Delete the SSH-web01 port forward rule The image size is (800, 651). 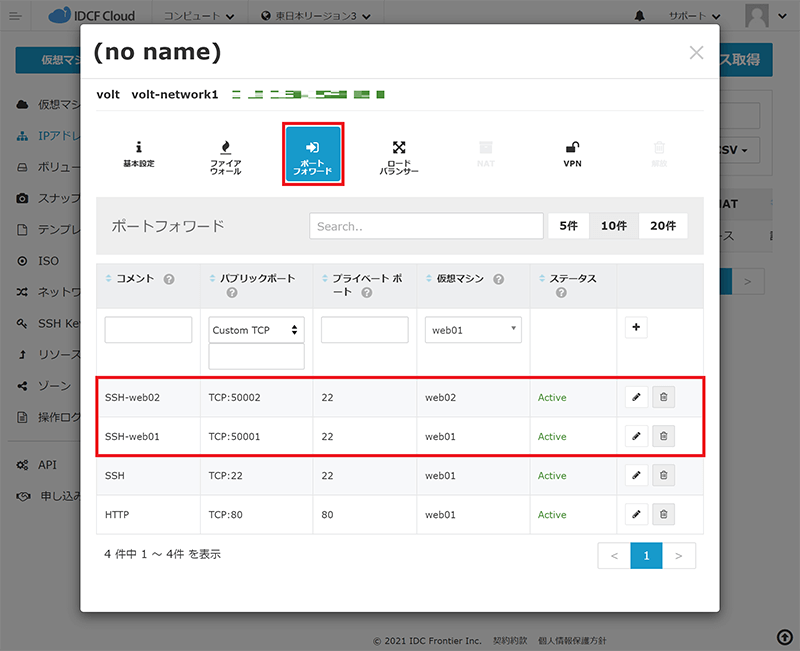(663, 436)
